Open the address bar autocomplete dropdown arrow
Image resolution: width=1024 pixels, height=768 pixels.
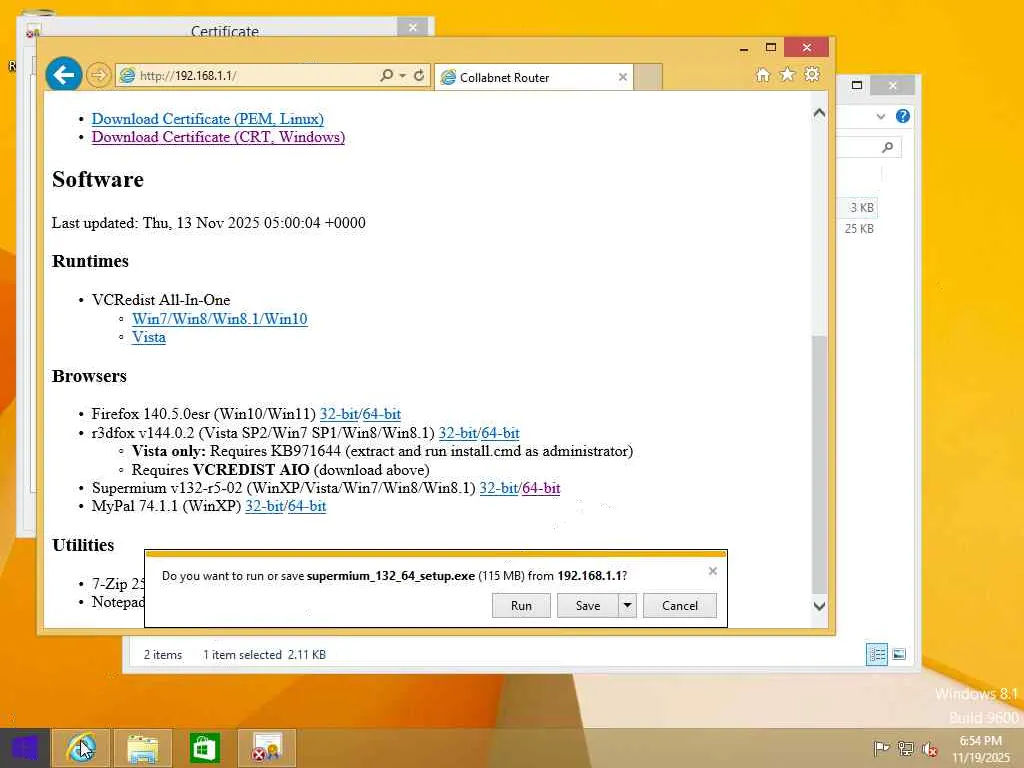(402, 76)
